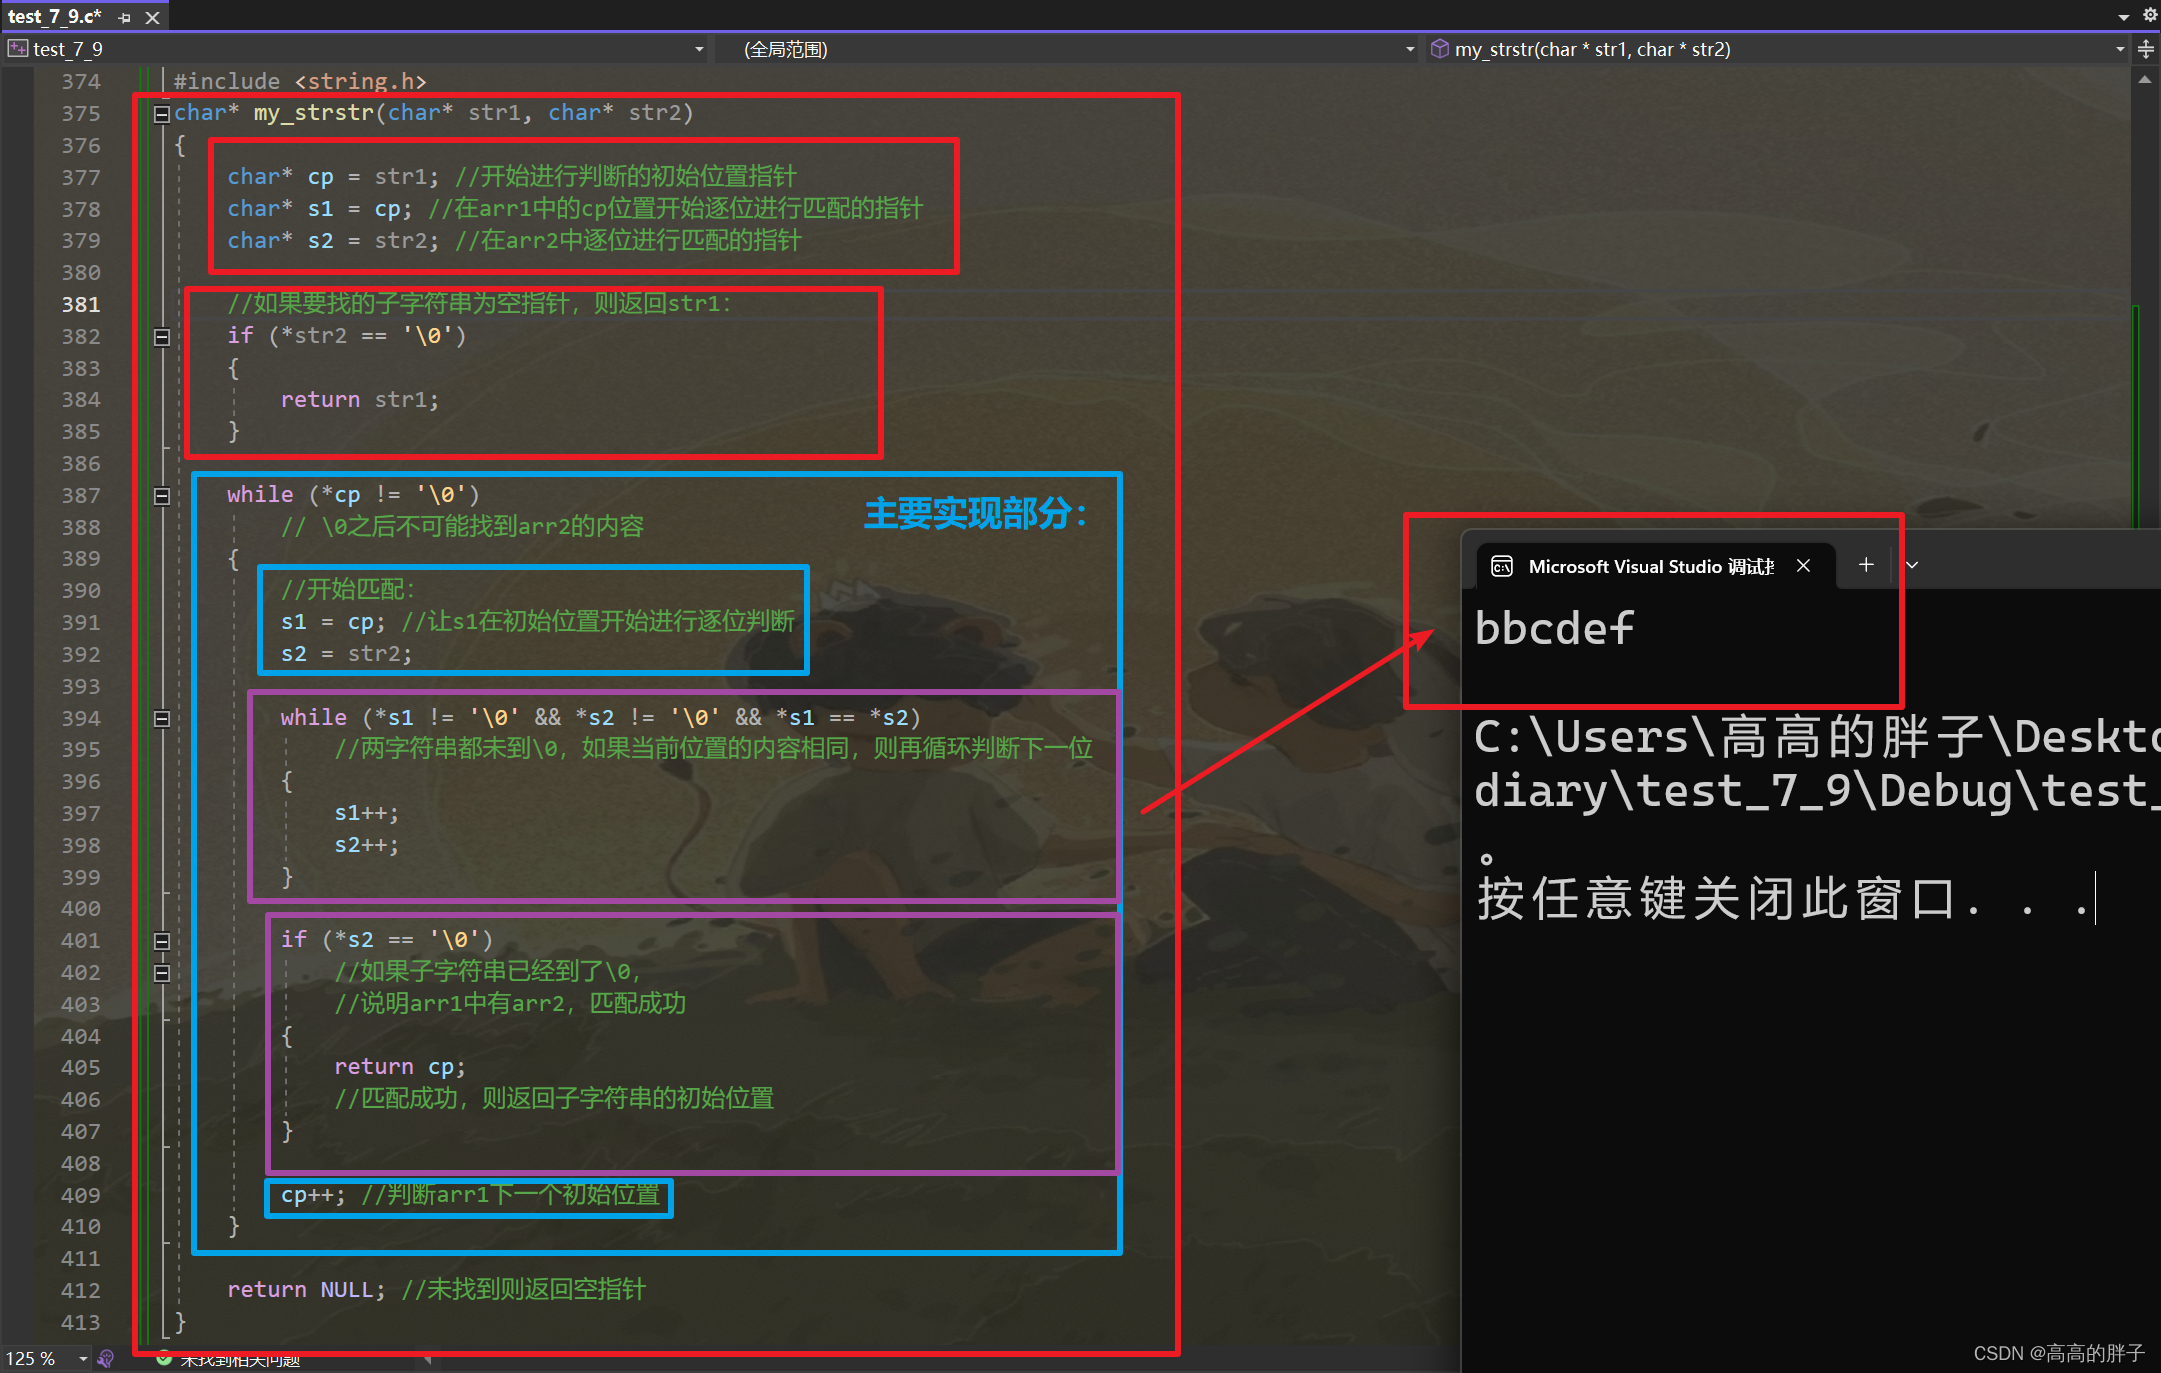Close the test_7_9.c document tab
2161x1373 pixels.
(x=152, y=17)
